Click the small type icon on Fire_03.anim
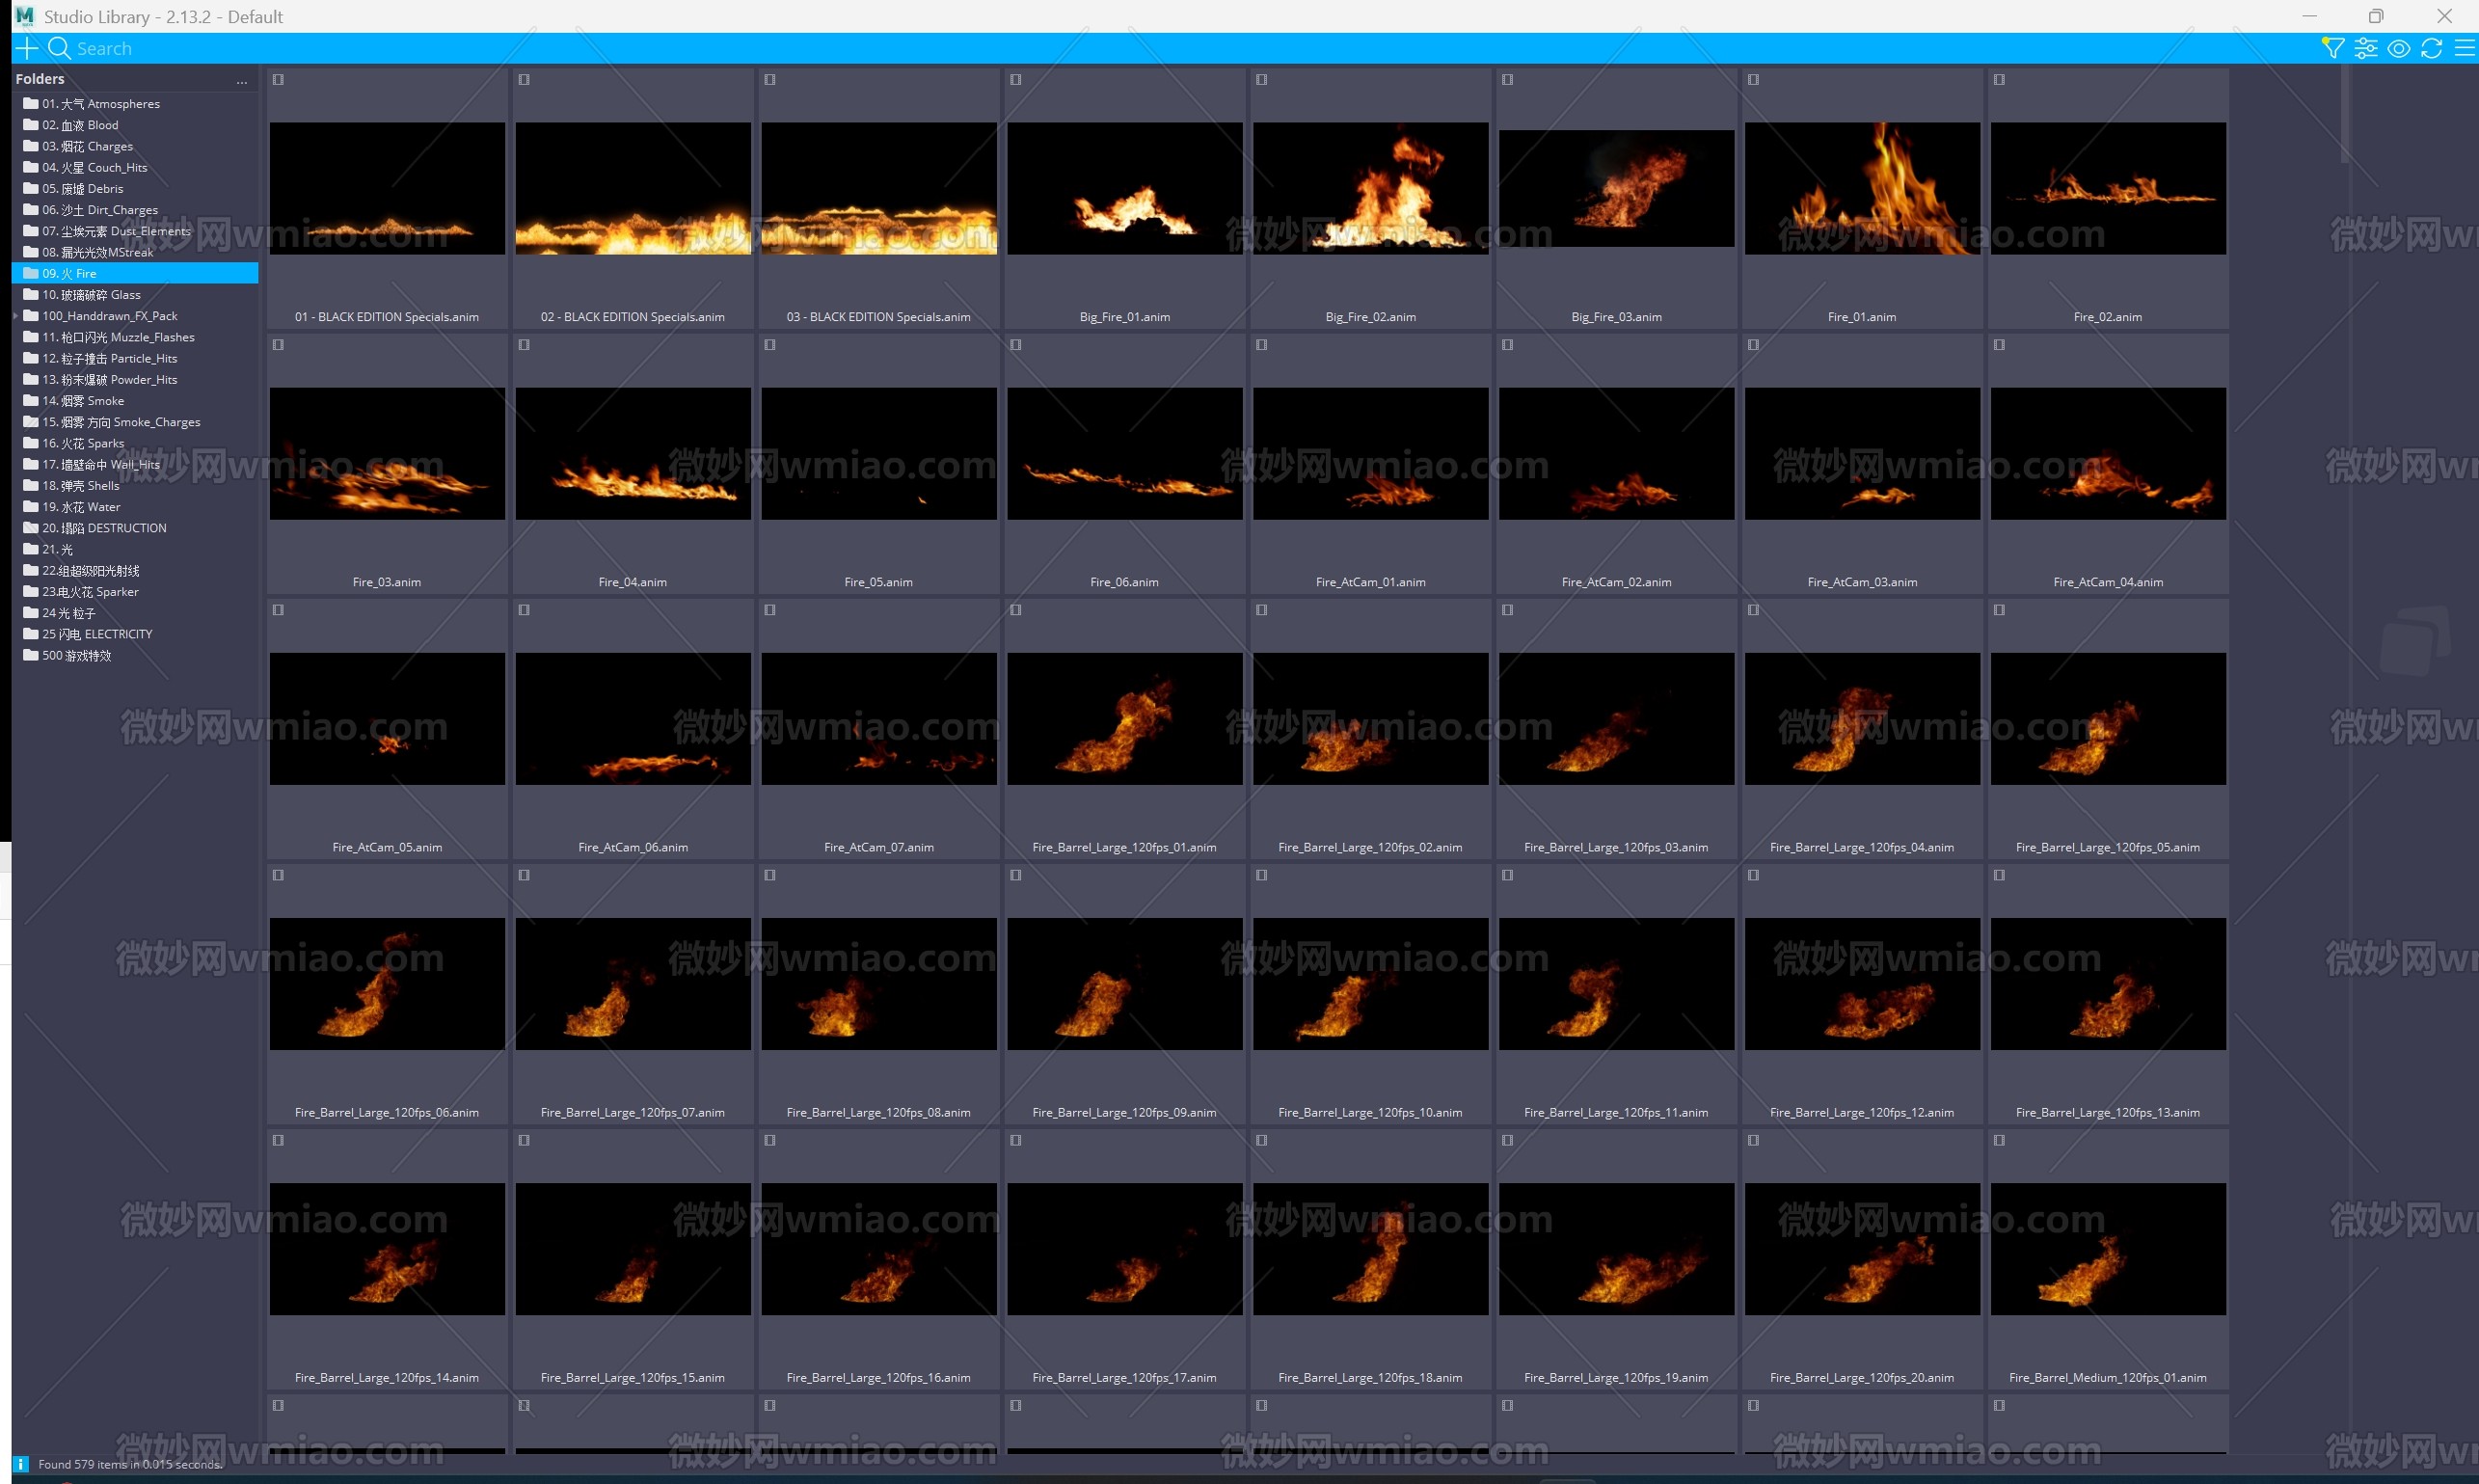The width and height of the screenshot is (2479, 1484). [278, 345]
